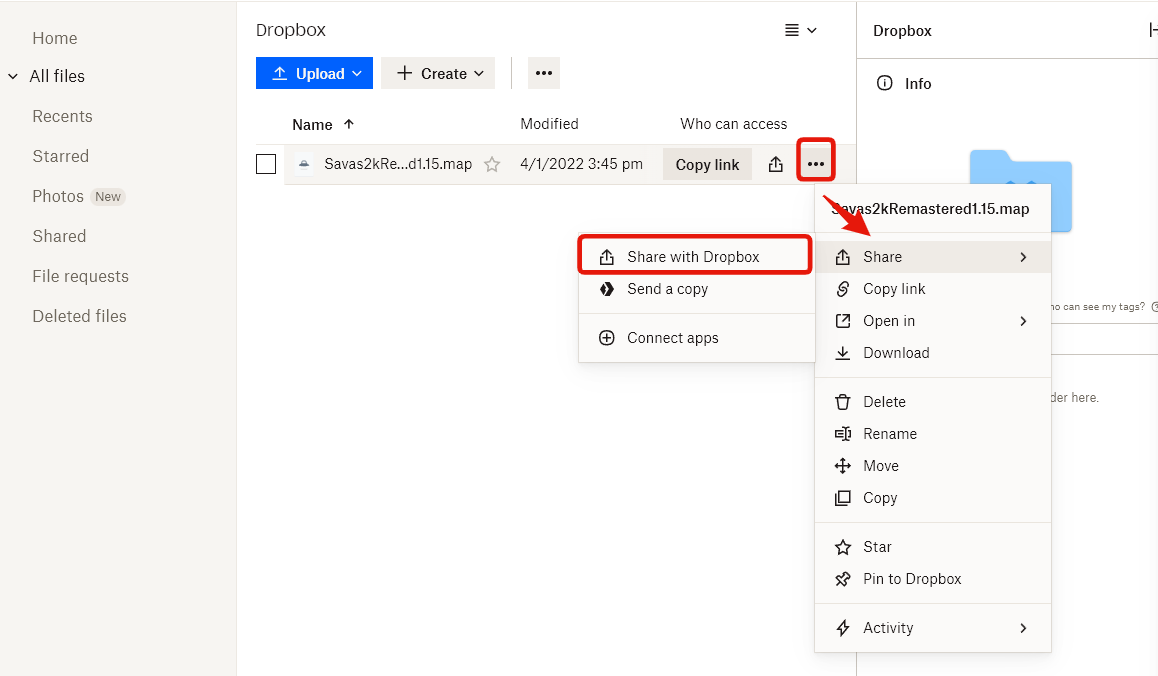
Task: Select the checkbox for Savas2kRe...d1.15.map
Action: coord(266,164)
